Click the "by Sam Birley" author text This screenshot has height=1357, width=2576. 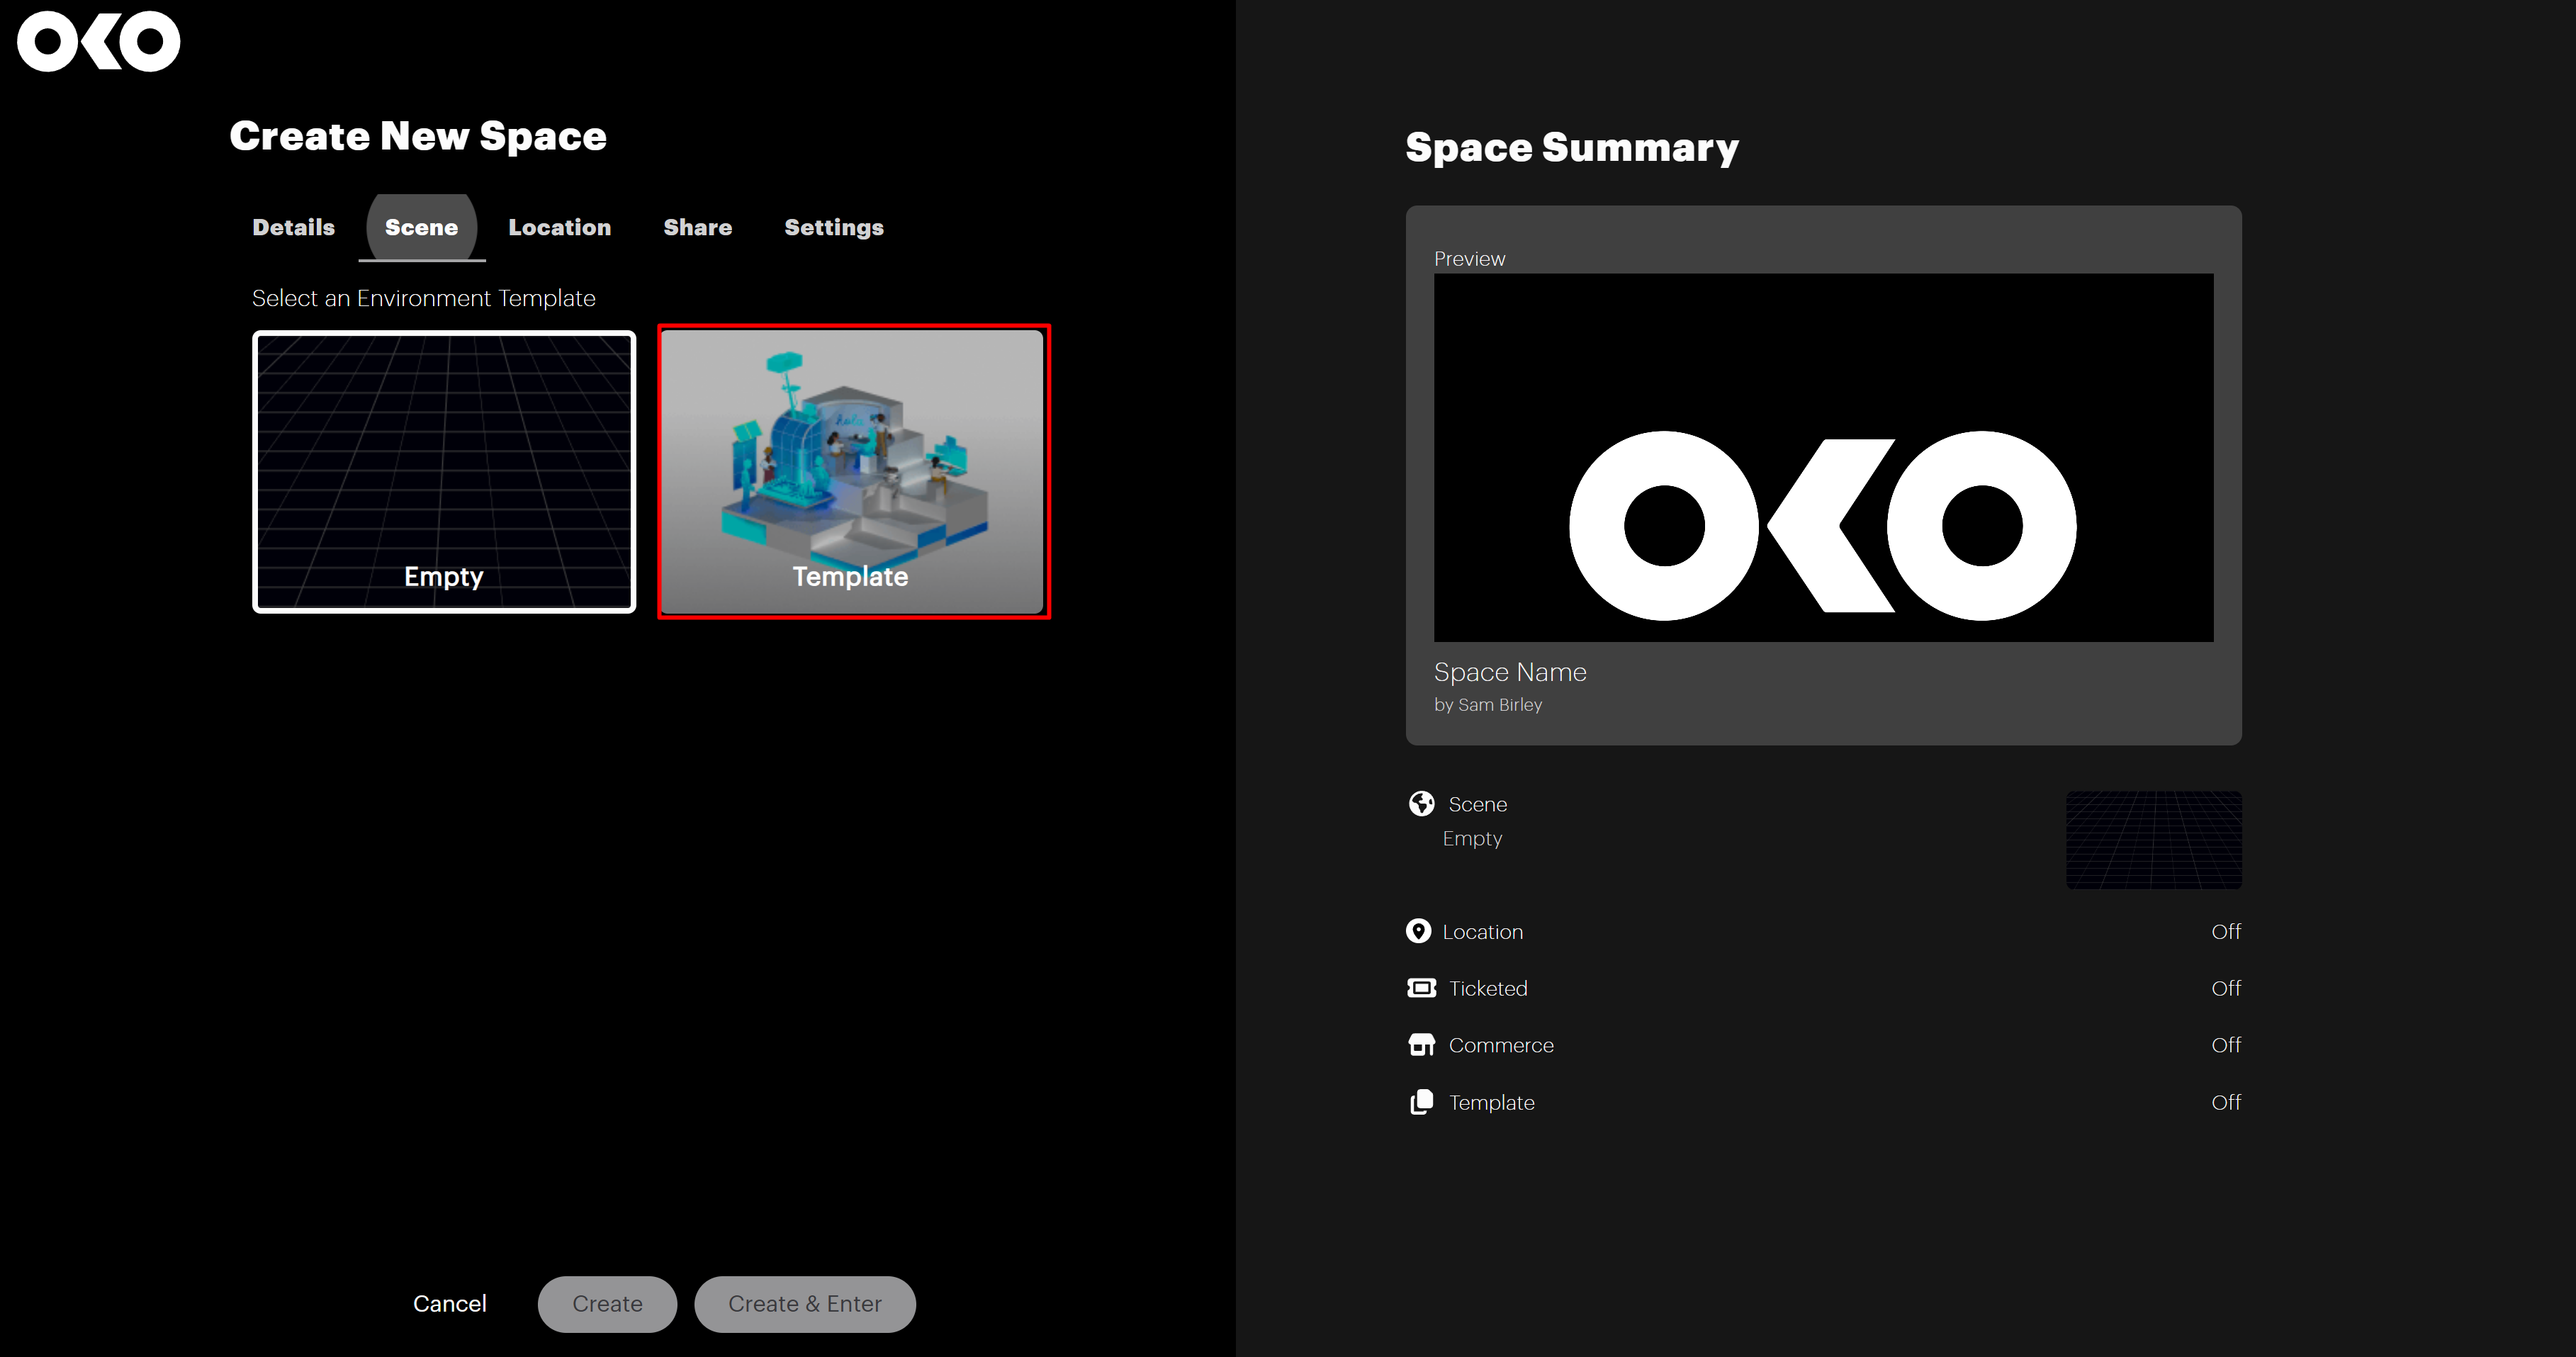coord(1488,705)
